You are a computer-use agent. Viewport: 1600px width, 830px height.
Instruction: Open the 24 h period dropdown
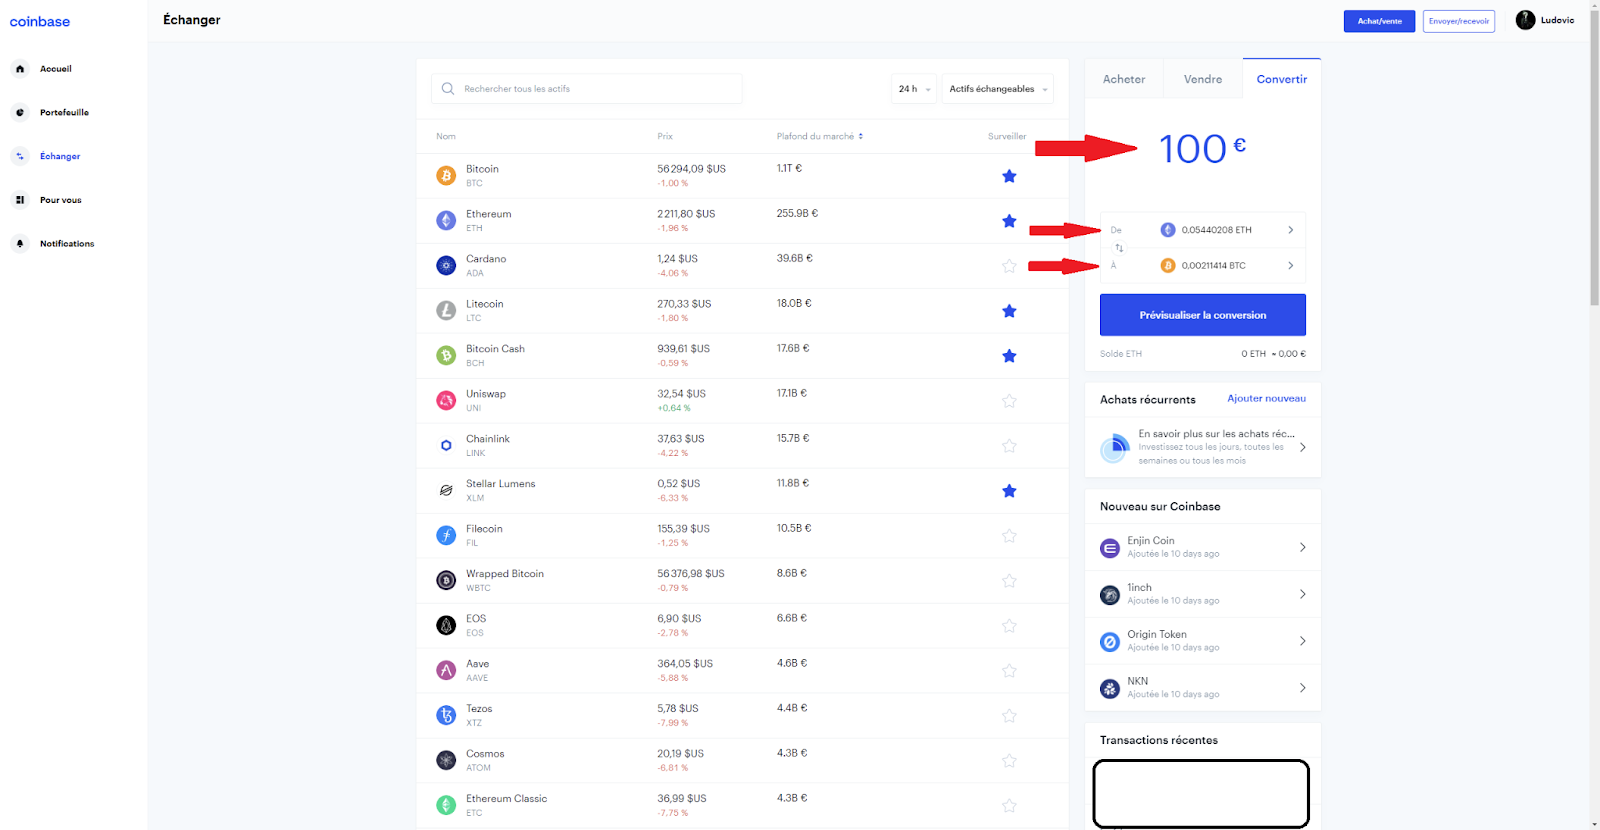pyautogui.click(x=914, y=89)
